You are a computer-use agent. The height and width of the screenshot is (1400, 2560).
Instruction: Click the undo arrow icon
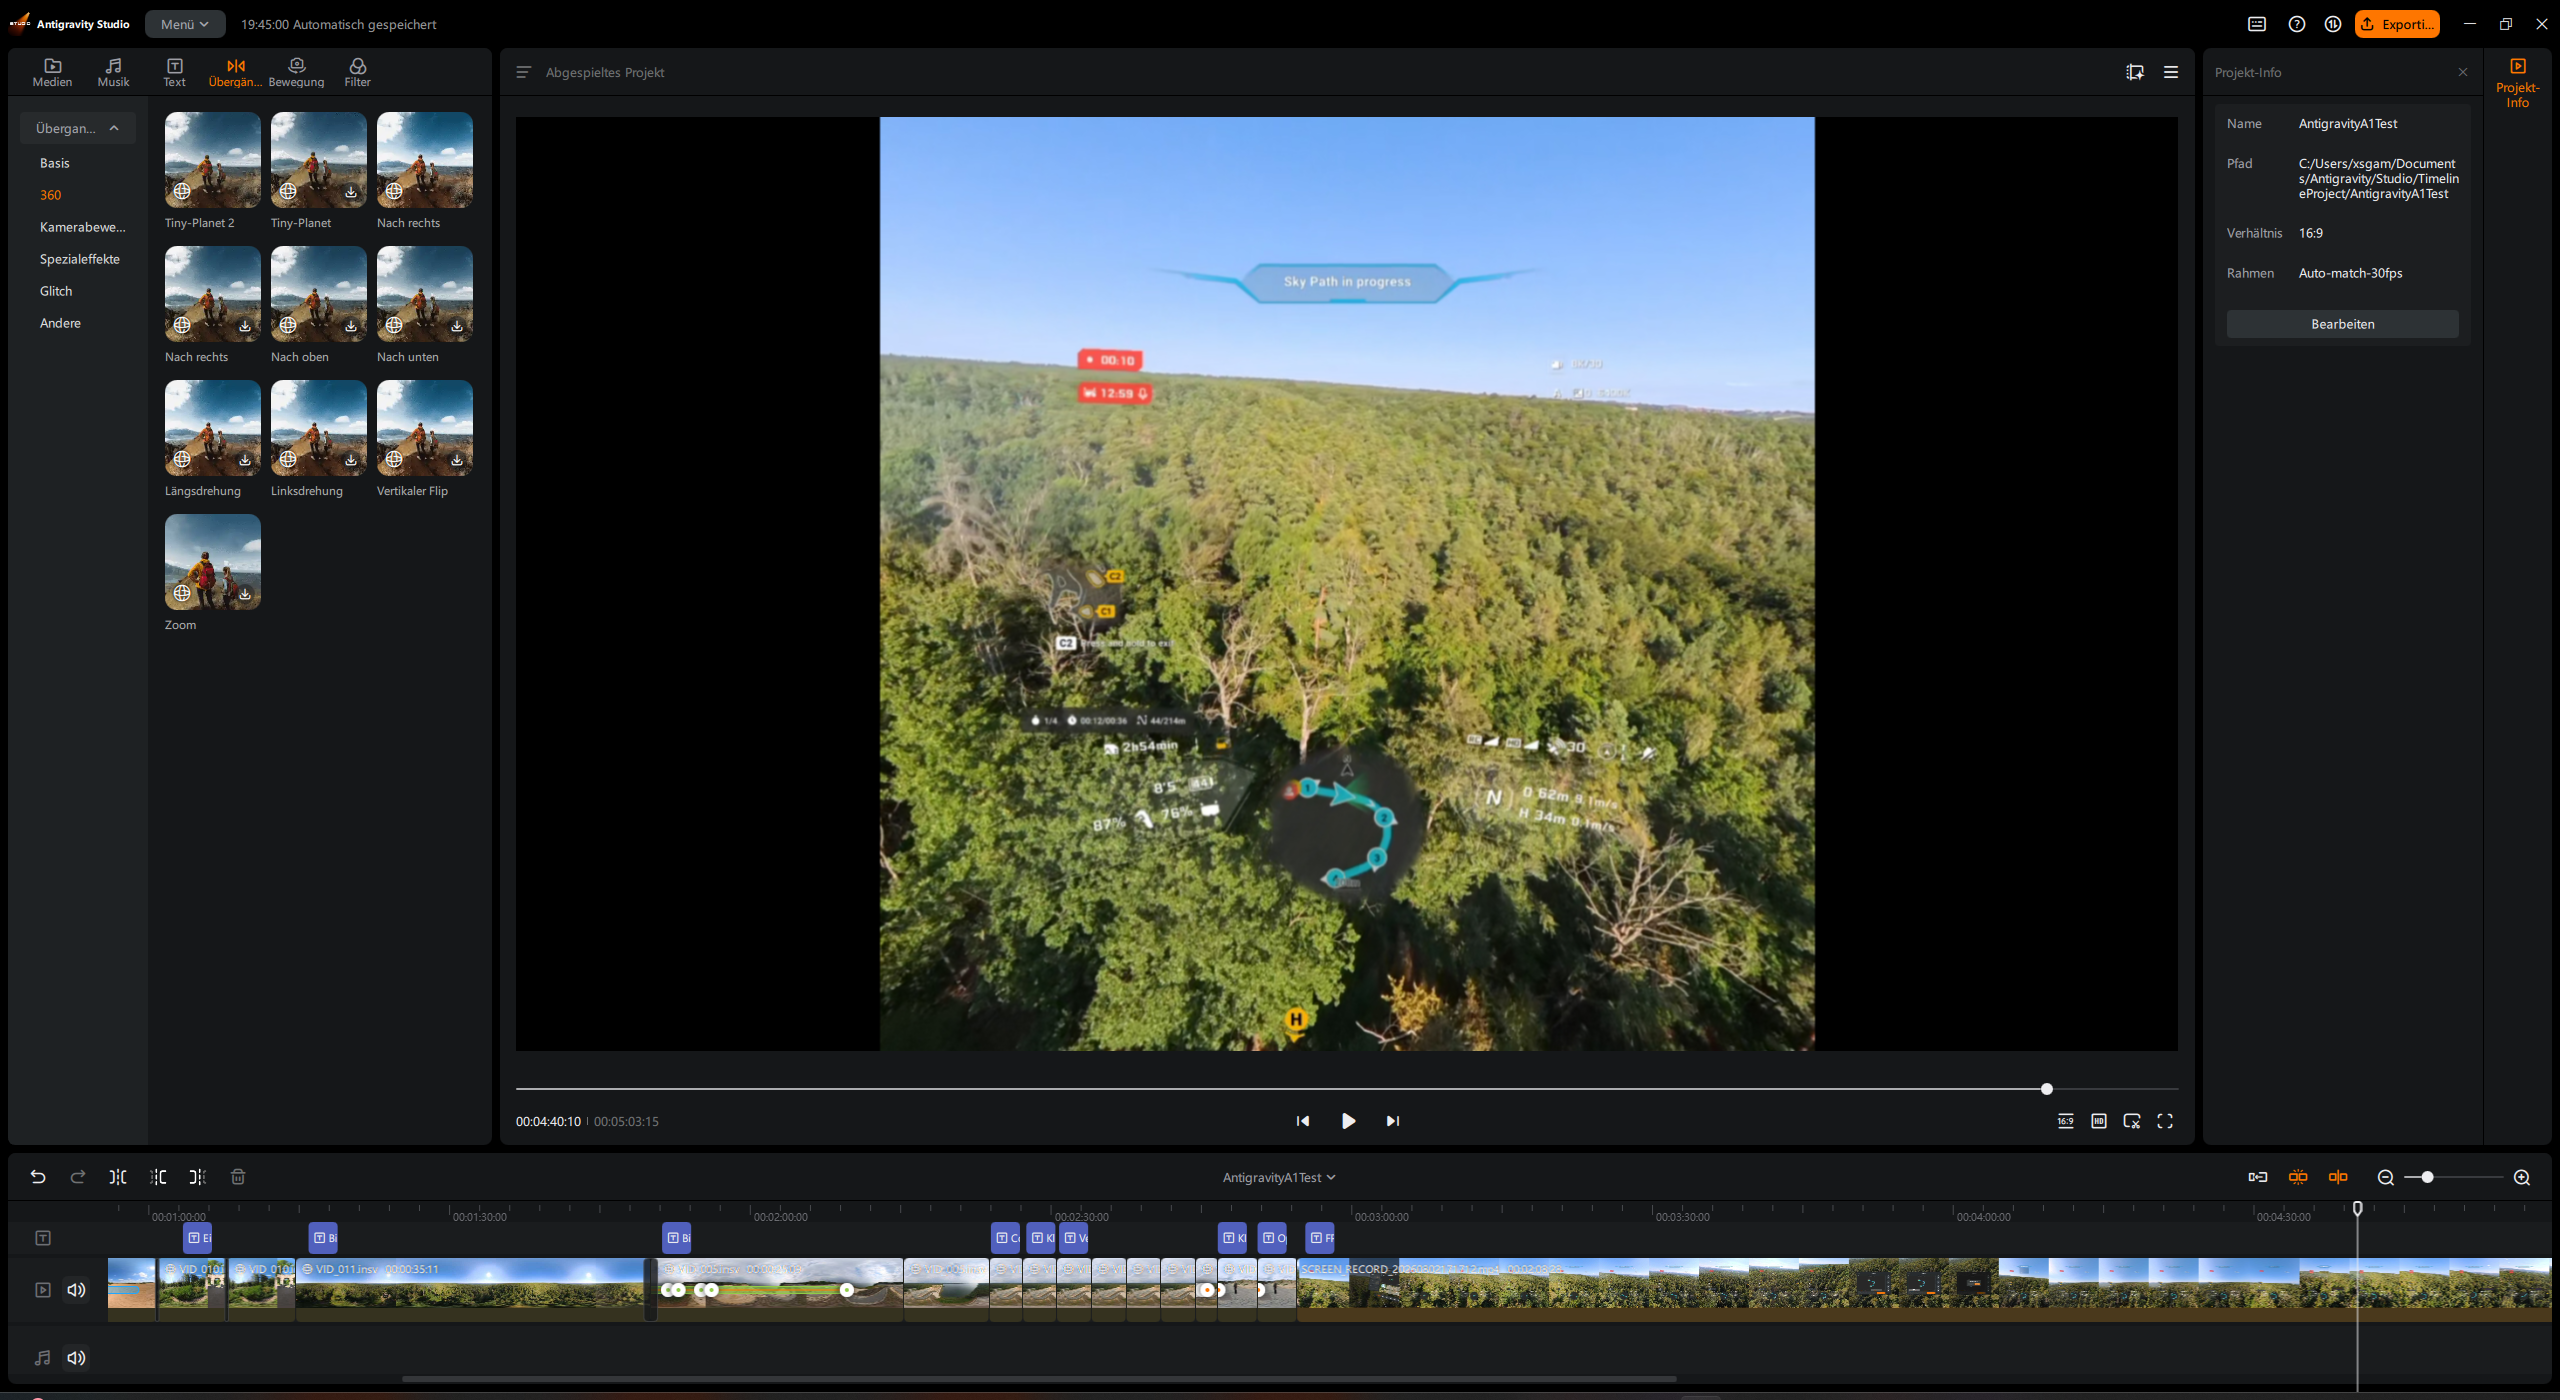click(x=38, y=1177)
